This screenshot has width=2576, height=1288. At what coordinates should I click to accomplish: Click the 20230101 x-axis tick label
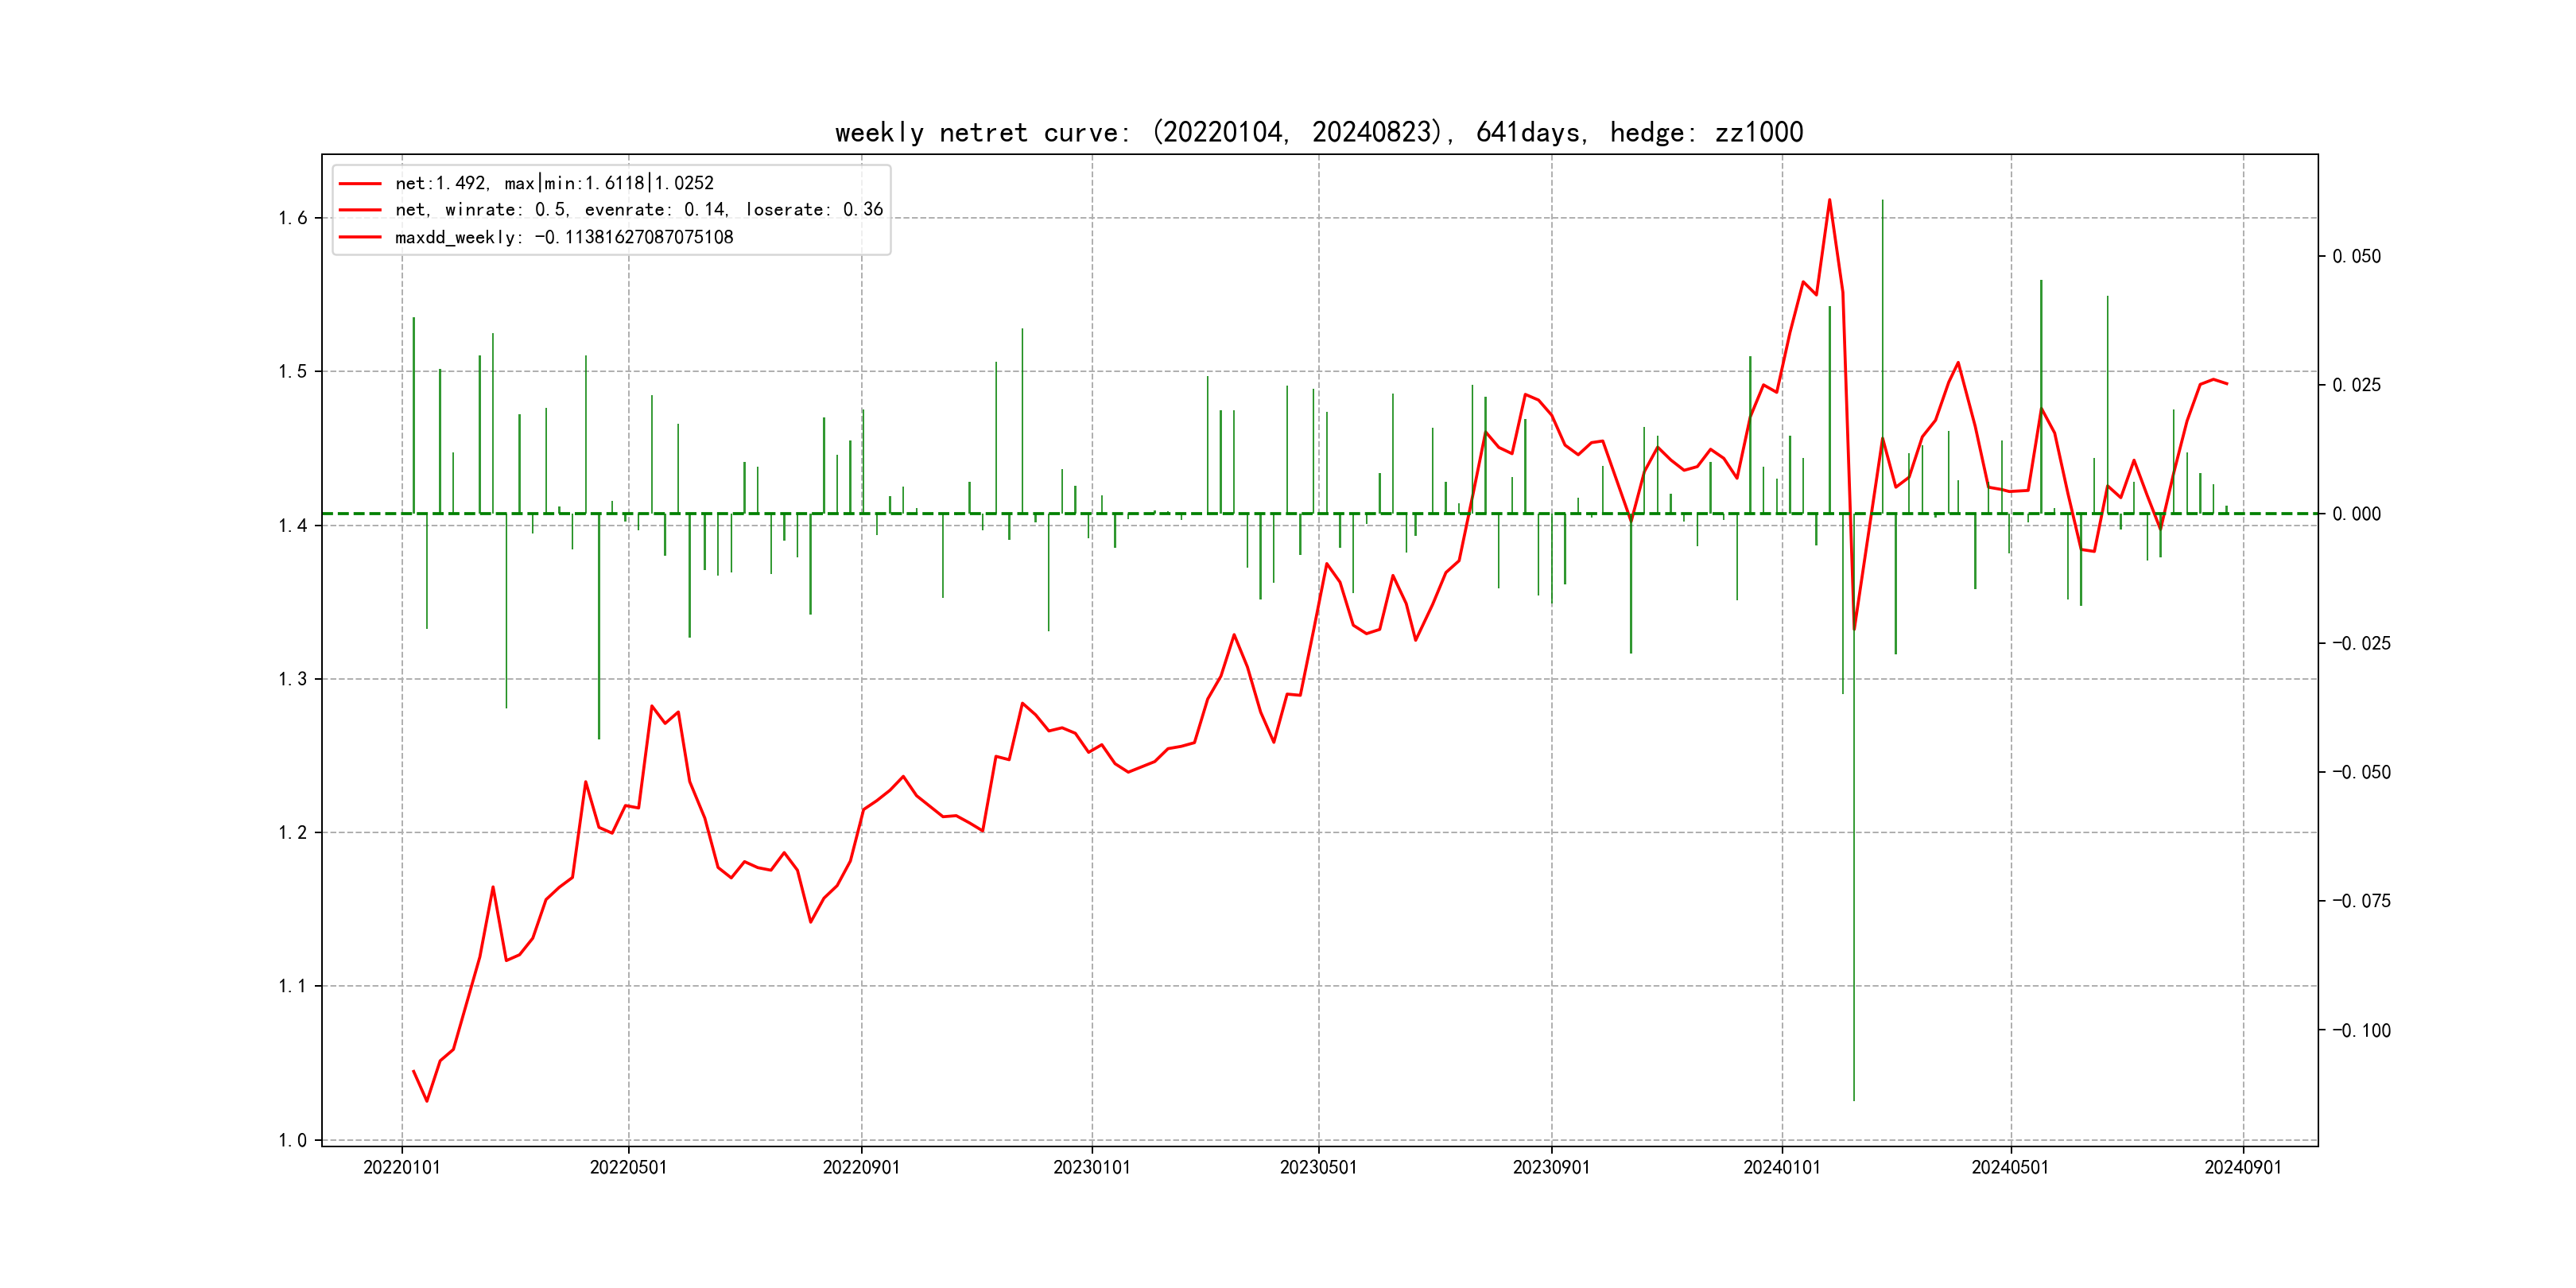pos(1091,1167)
